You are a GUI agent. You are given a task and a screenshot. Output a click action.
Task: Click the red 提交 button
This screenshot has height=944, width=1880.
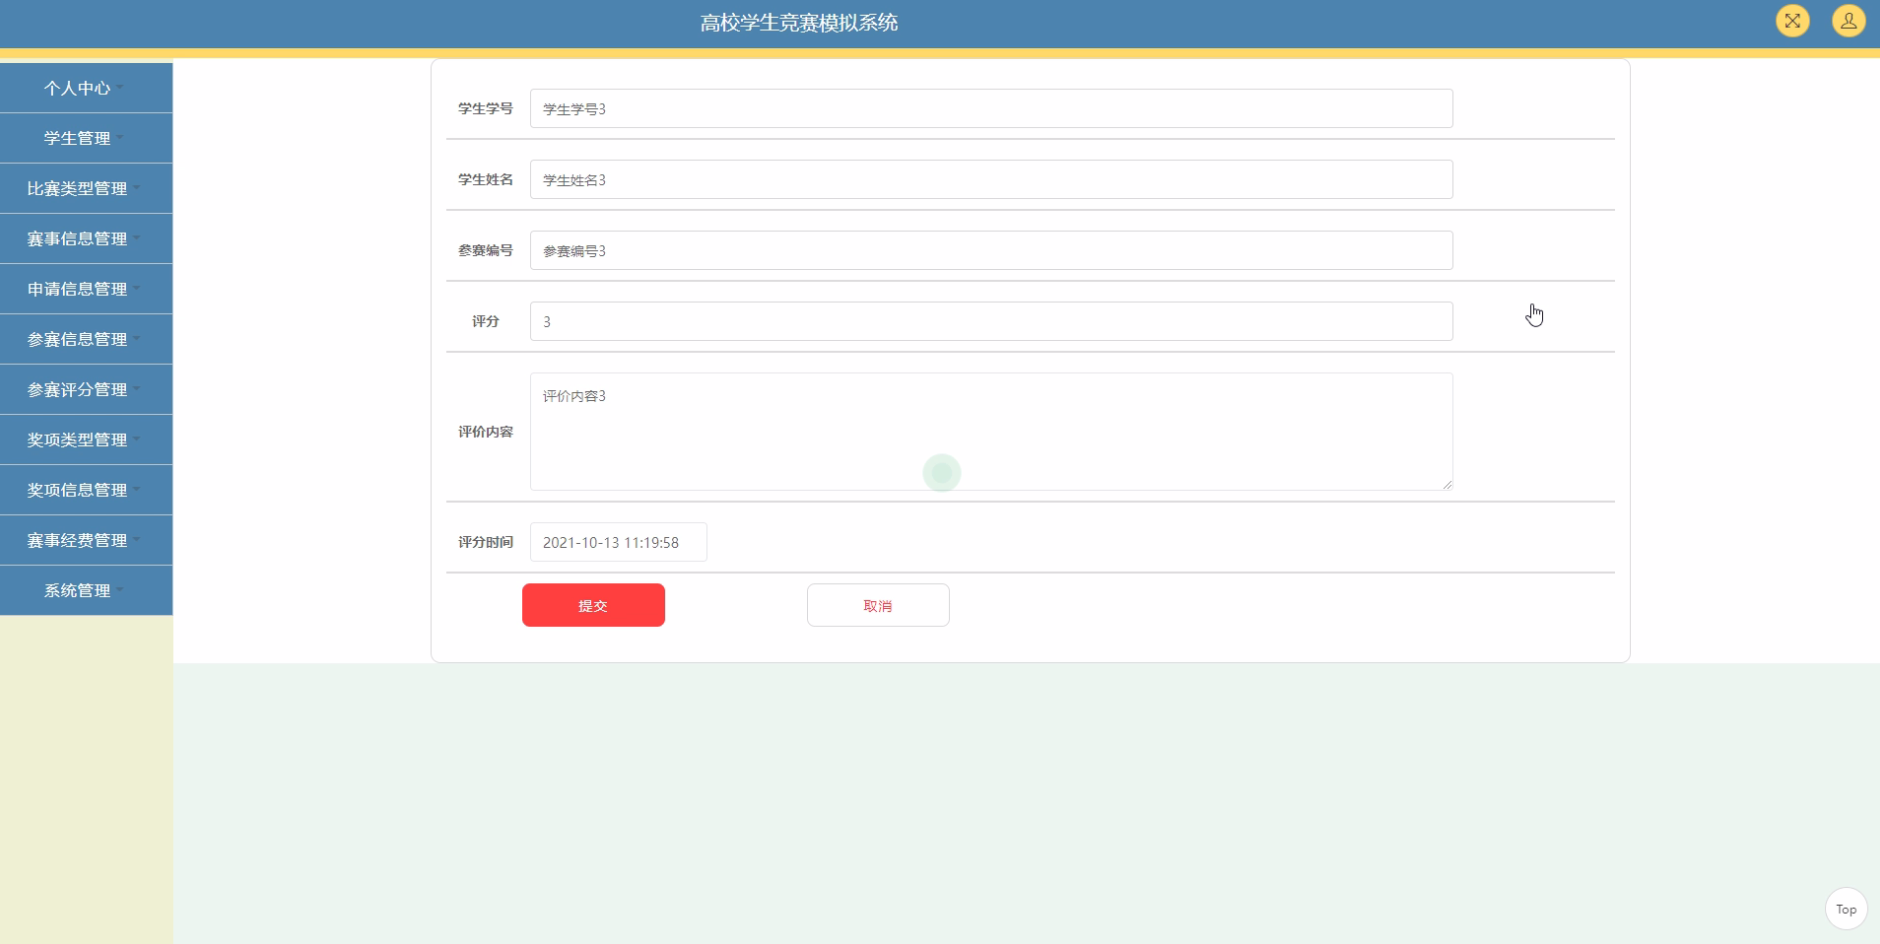click(x=593, y=605)
